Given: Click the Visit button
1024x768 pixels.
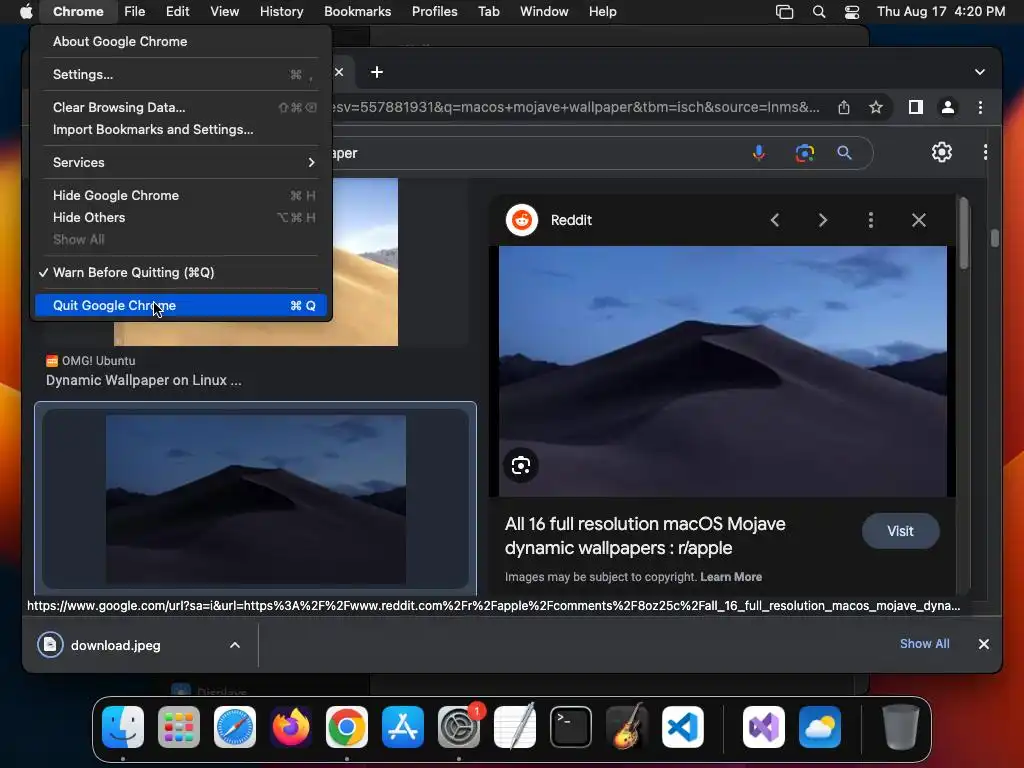Looking at the screenshot, I should click(x=901, y=531).
